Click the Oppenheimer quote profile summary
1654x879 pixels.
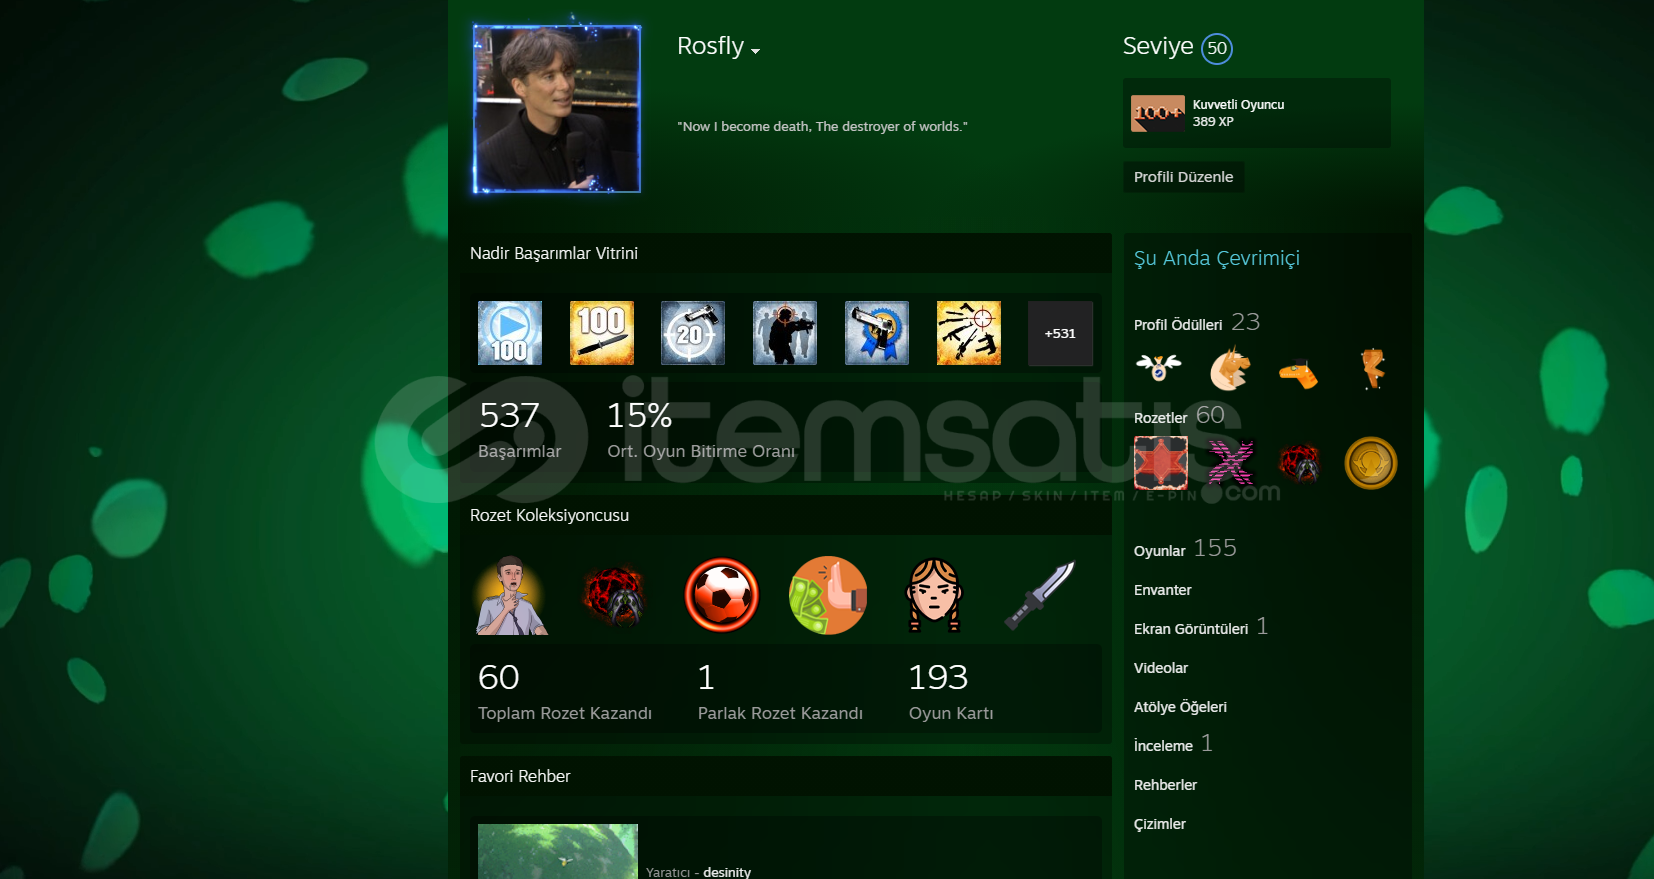click(822, 126)
